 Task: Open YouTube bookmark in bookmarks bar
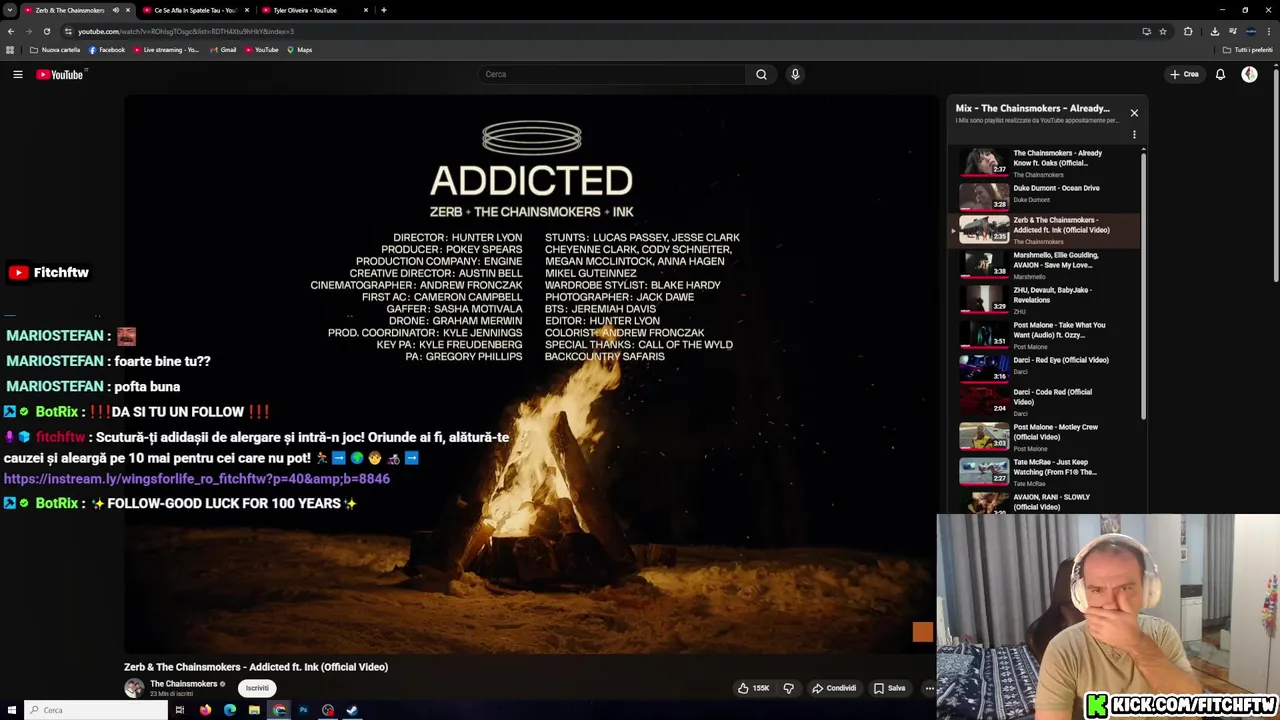[261, 50]
